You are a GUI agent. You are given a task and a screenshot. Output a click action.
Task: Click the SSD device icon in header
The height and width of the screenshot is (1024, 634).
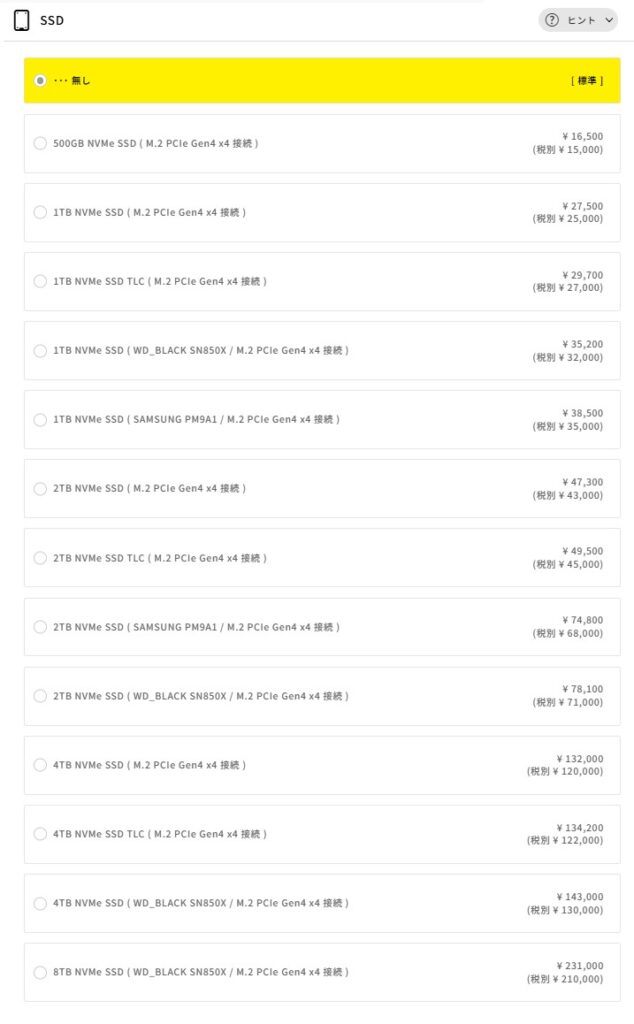coord(21,20)
